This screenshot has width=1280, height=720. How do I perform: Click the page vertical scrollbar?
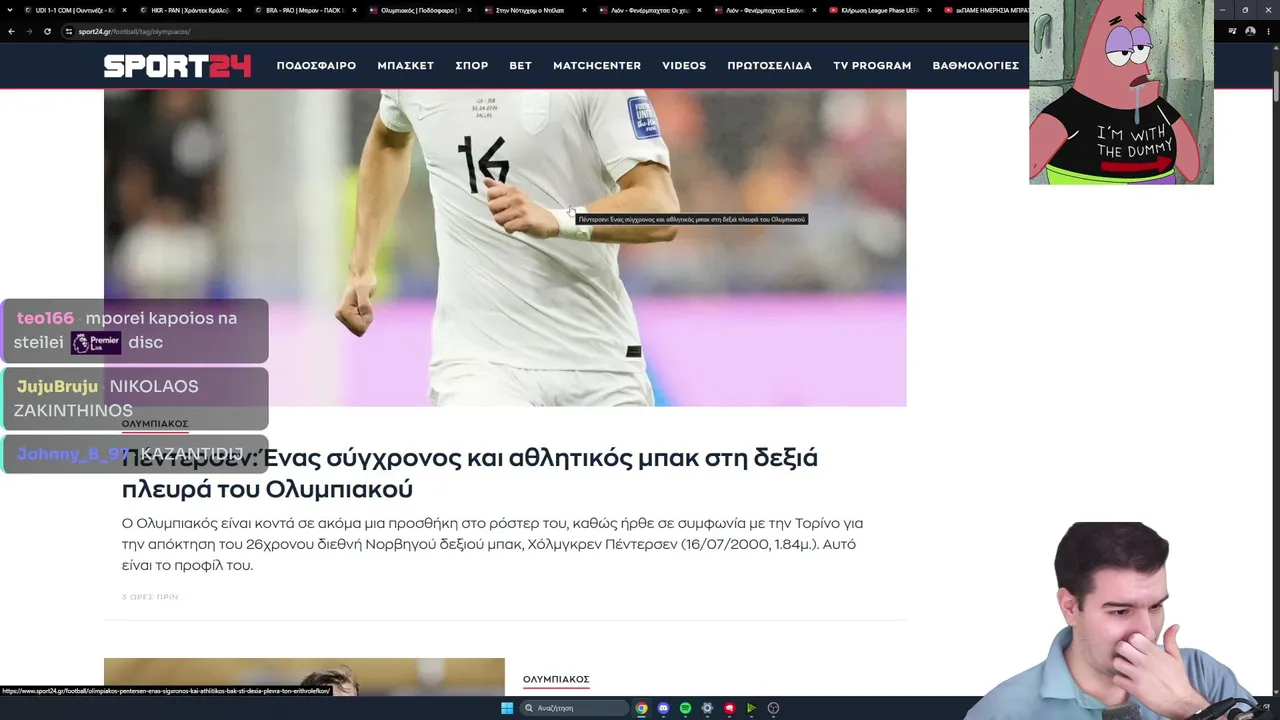click(x=1275, y=84)
